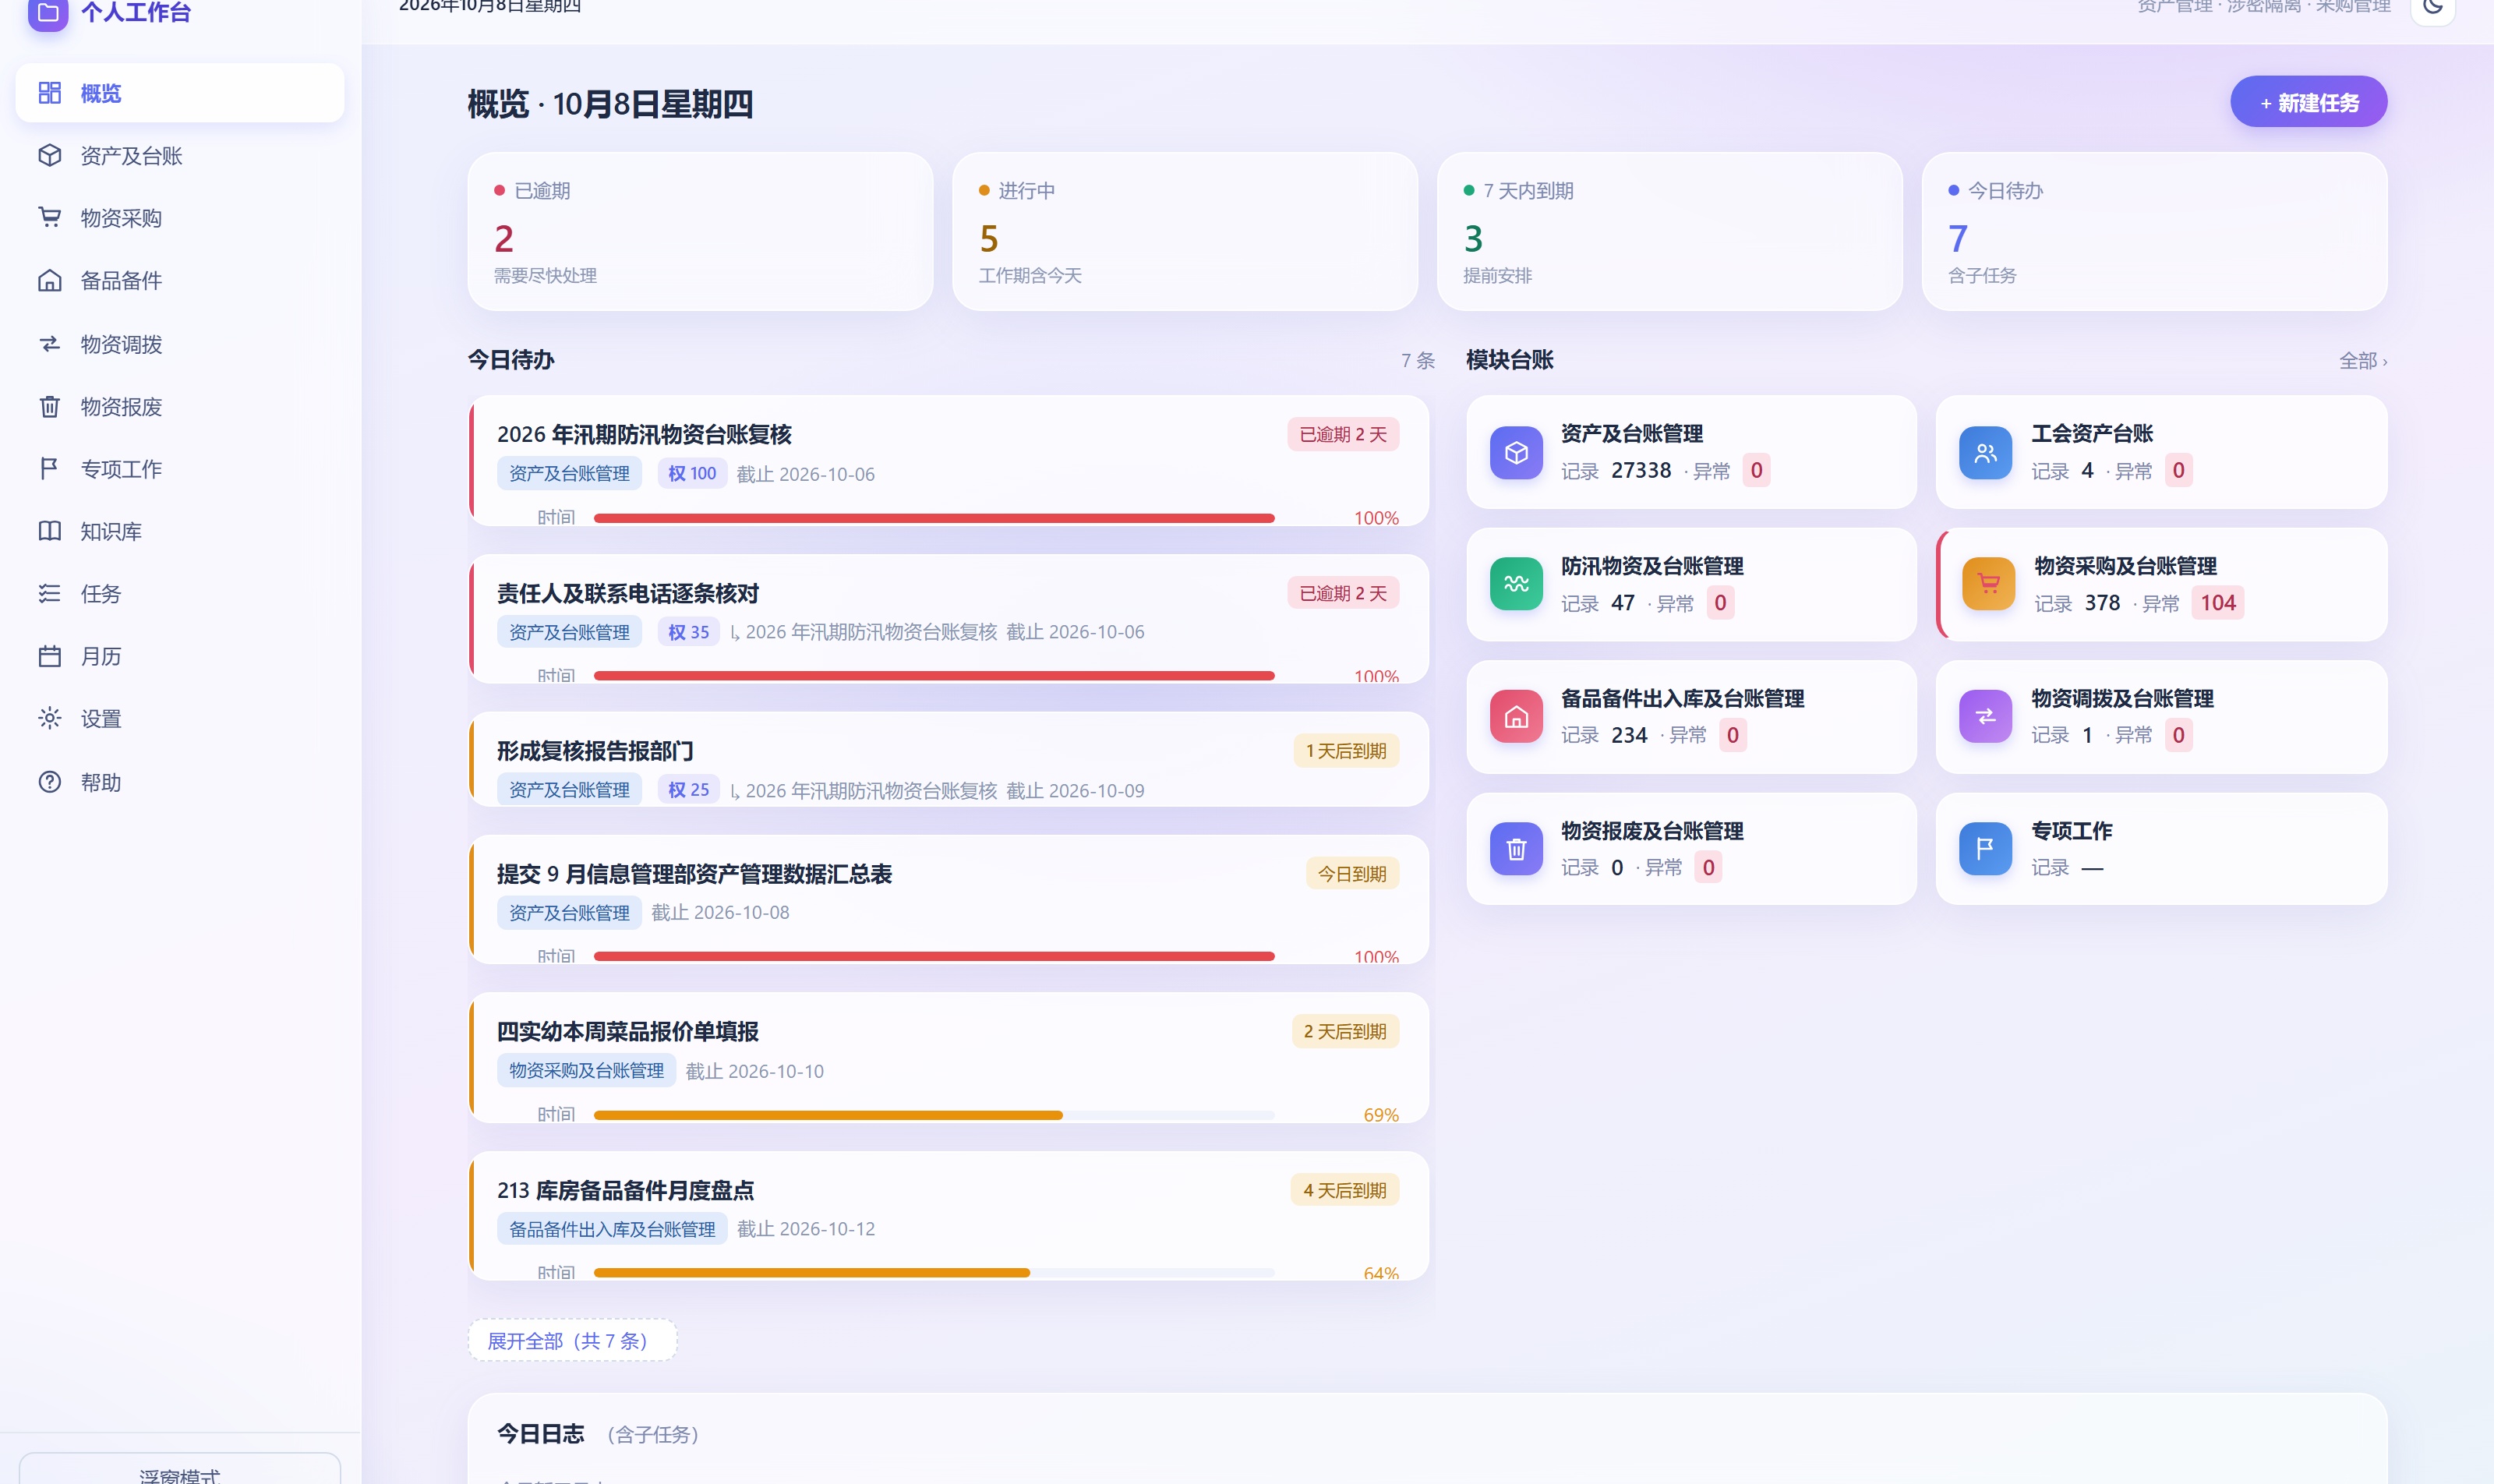Click 四实幼本周菜品报价单填报 69% time progress bar
The height and width of the screenshot is (1484, 2494).
point(934,1114)
